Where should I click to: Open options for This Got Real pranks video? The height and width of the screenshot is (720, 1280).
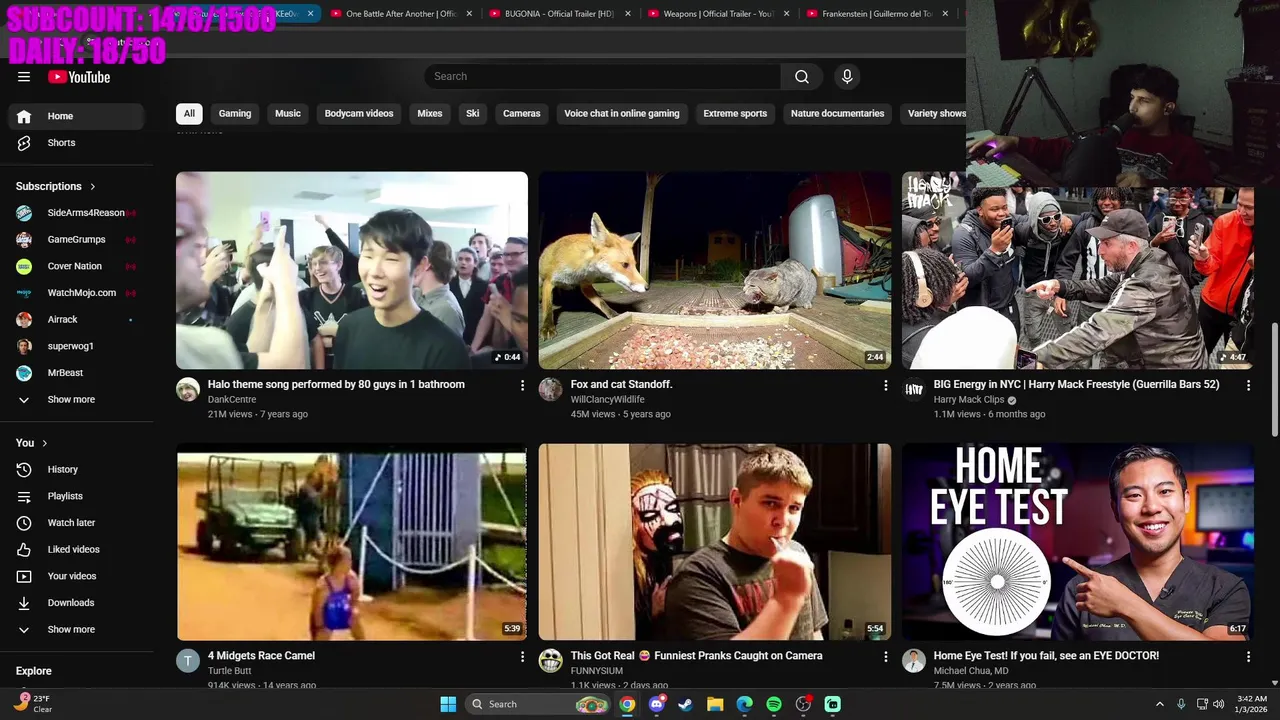(885, 656)
